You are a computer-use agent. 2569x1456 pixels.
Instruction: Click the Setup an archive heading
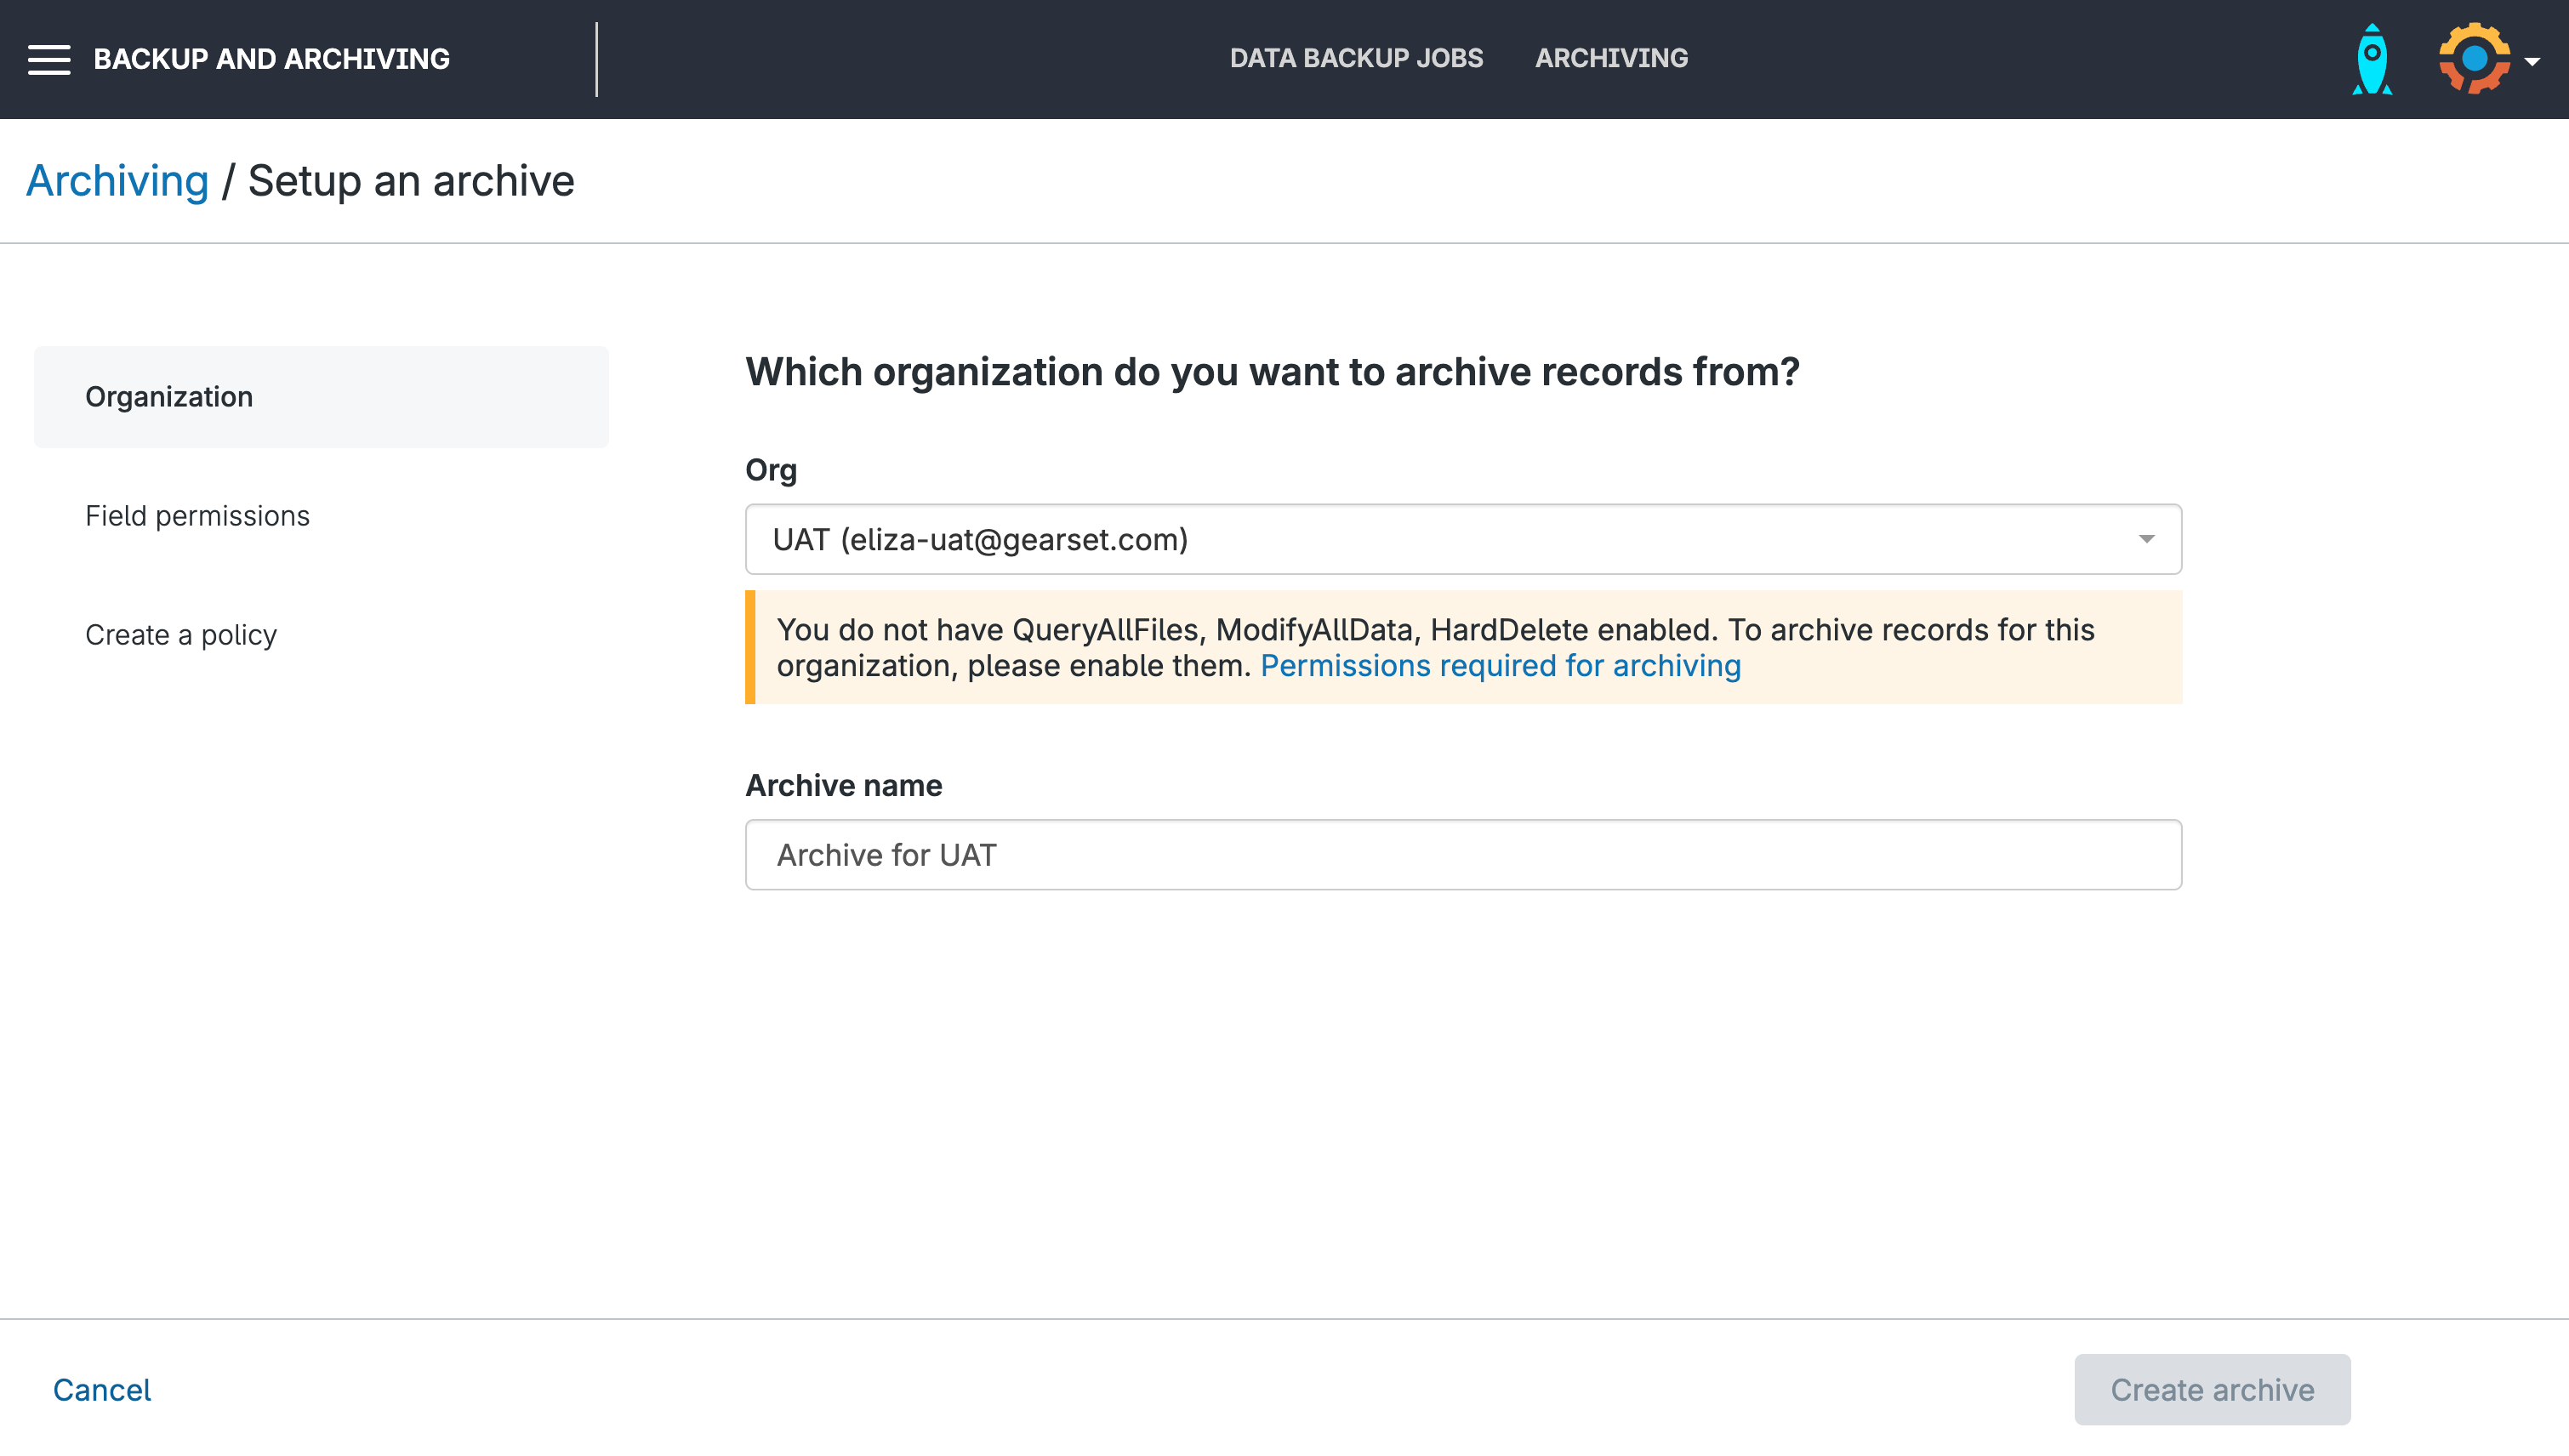pyautogui.click(x=410, y=181)
